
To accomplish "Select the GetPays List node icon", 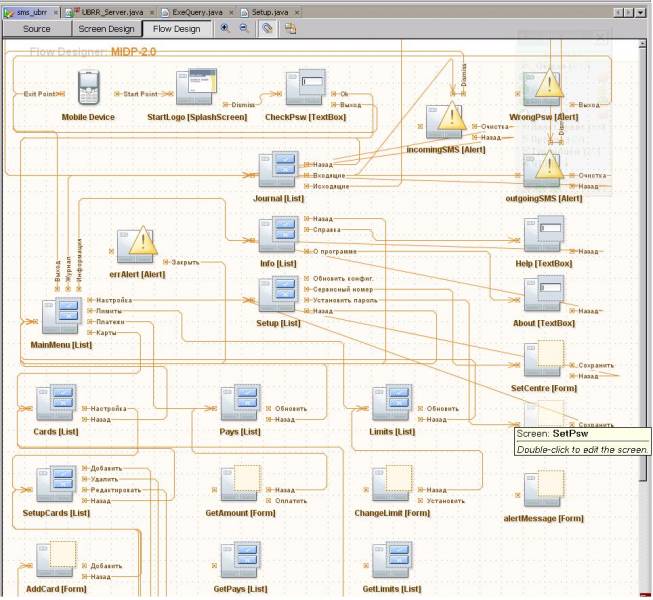I will 240,559.
